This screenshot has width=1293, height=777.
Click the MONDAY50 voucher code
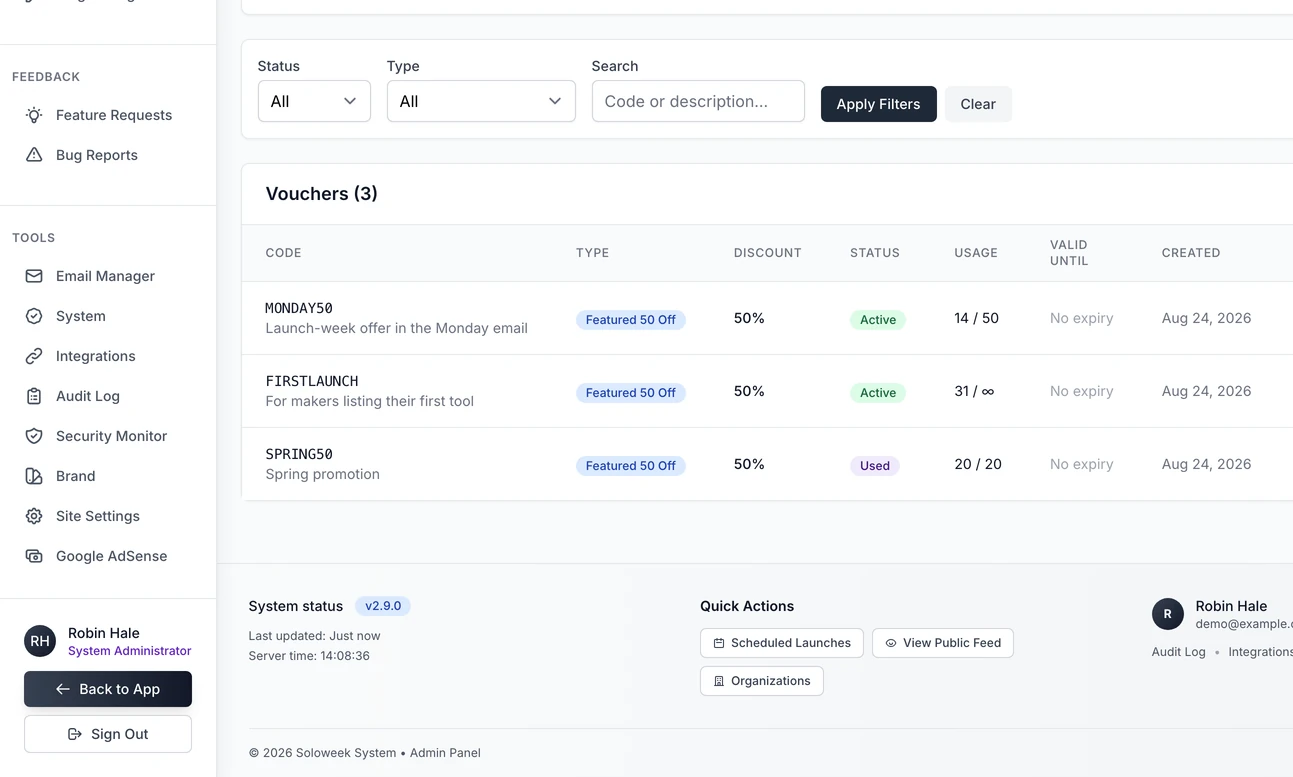(299, 308)
